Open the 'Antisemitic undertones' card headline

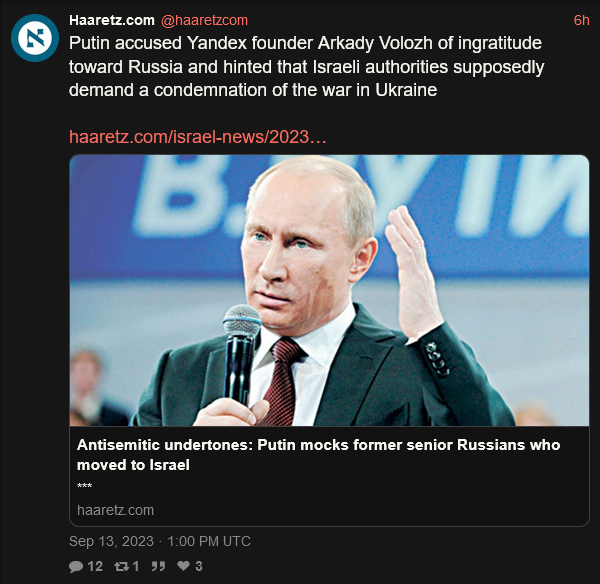tap(318, 455)
